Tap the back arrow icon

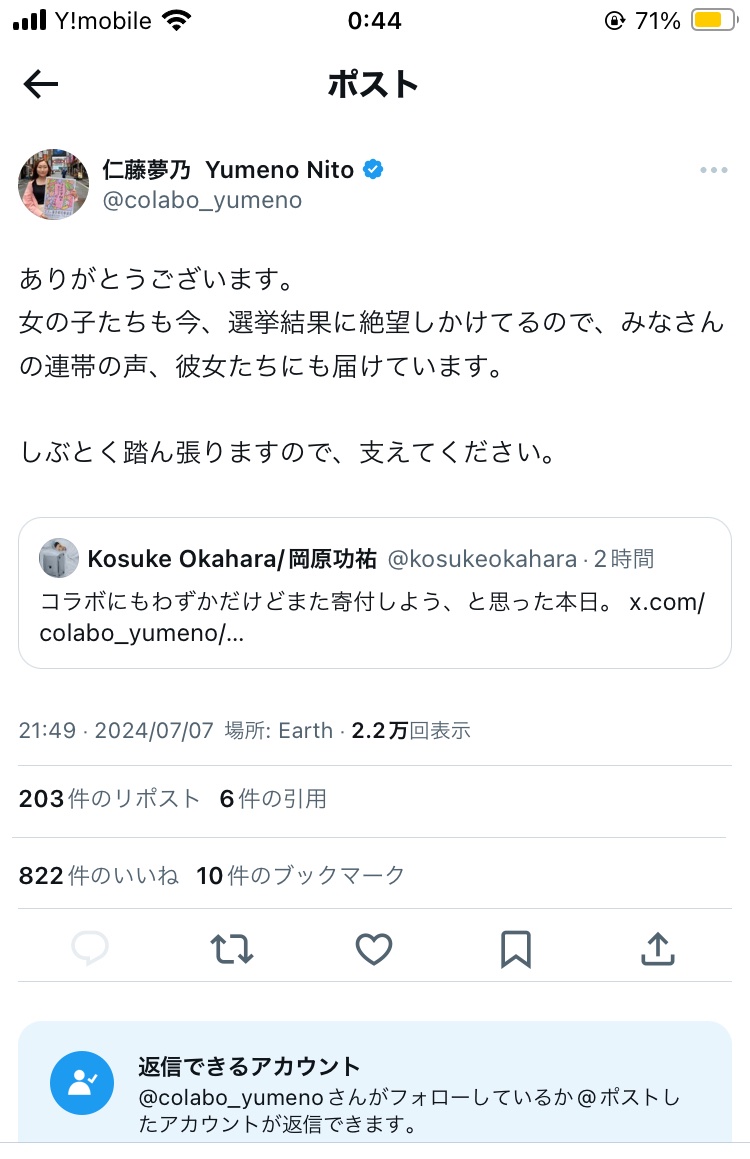click(41, 84)
